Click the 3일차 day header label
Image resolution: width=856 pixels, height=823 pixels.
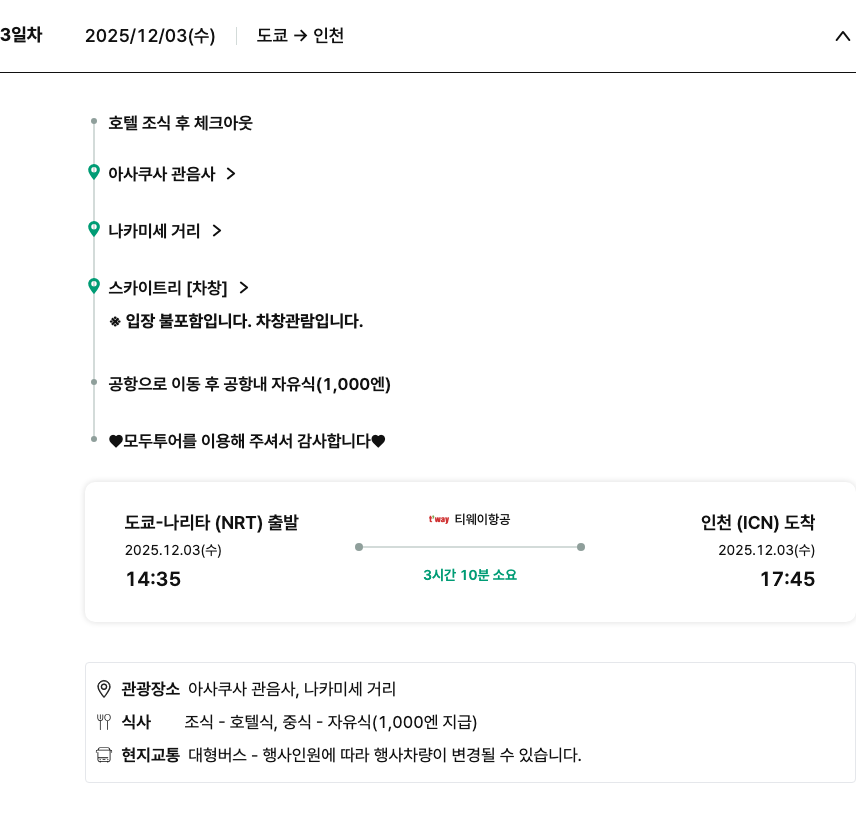pos(21,35)
